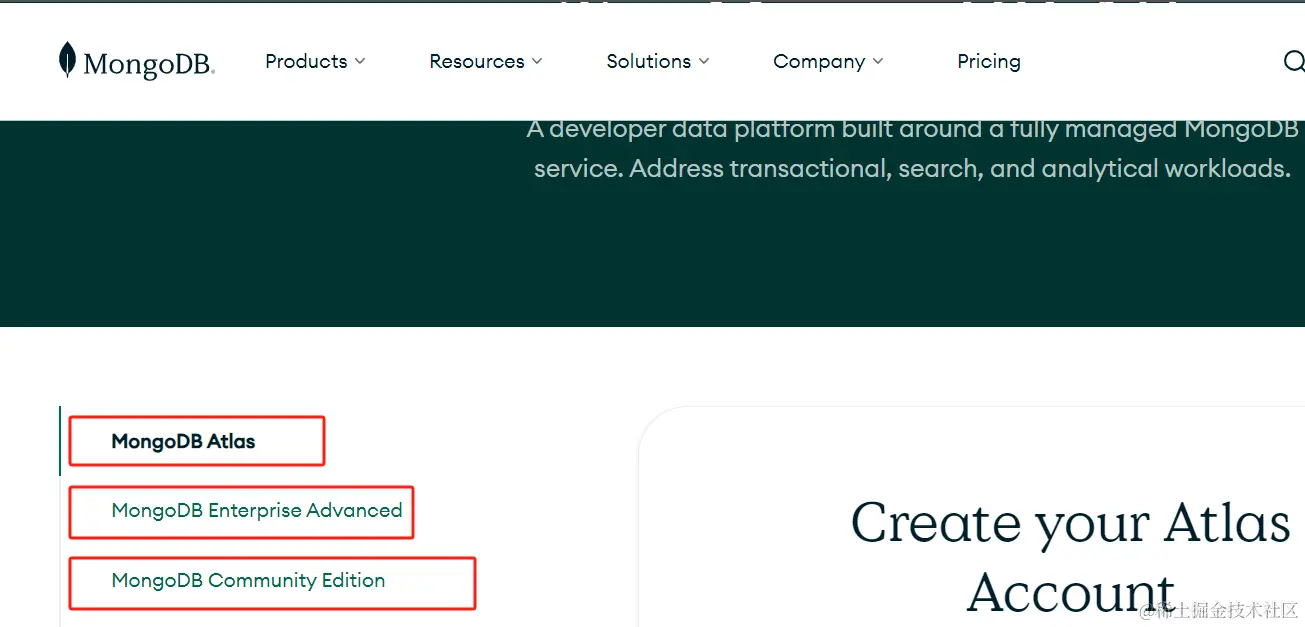The width and height of the screenshot is (1305, 627).
Task: Select MongoDB Community Edition option
Action: pyautogui.click(x=248, y=580)
